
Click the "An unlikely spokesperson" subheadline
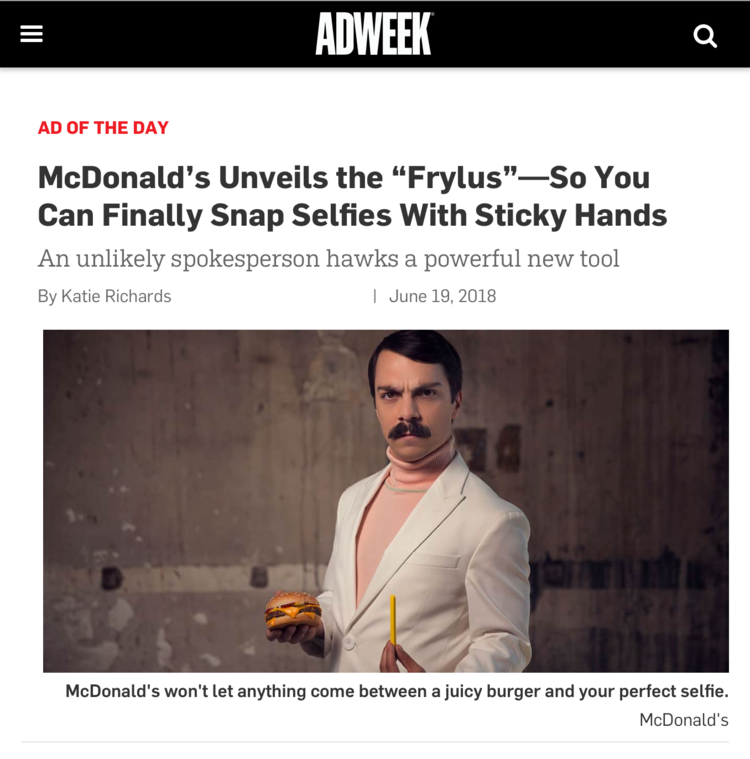[x=328, y=258]
